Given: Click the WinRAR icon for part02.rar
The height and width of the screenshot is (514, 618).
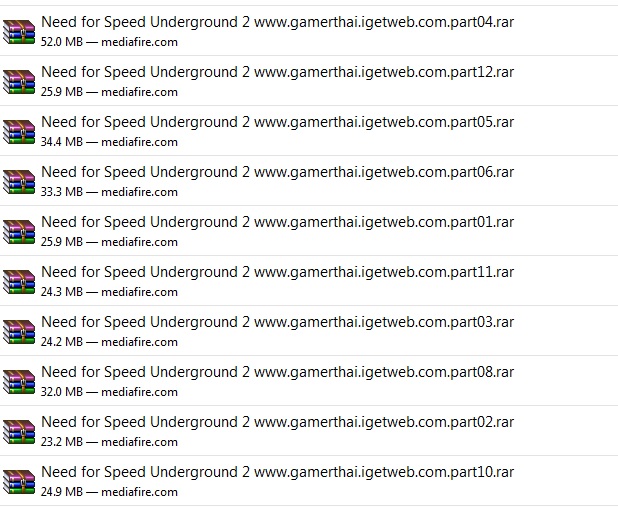Looking at the screenshot, I should pyautogui.click(x=19, y=432).
